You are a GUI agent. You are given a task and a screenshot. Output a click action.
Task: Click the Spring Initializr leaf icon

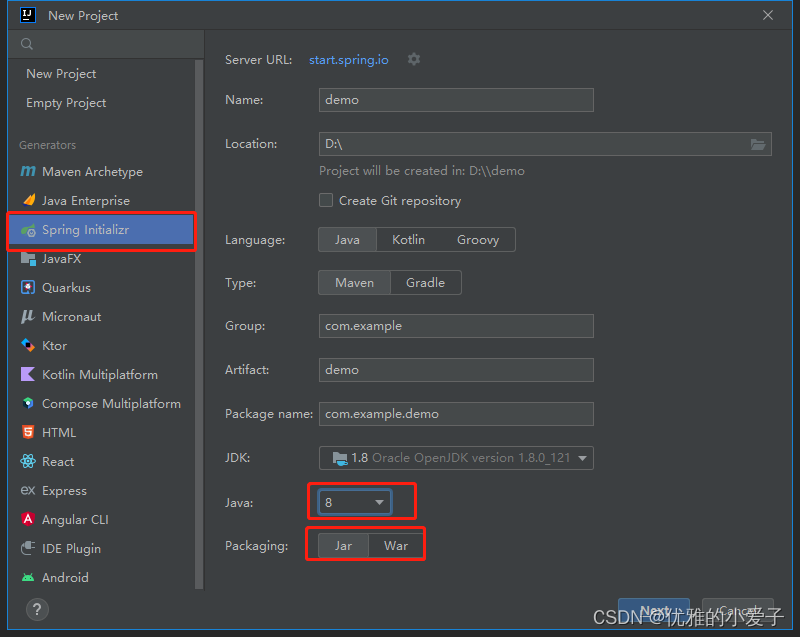tap(28, 230)
